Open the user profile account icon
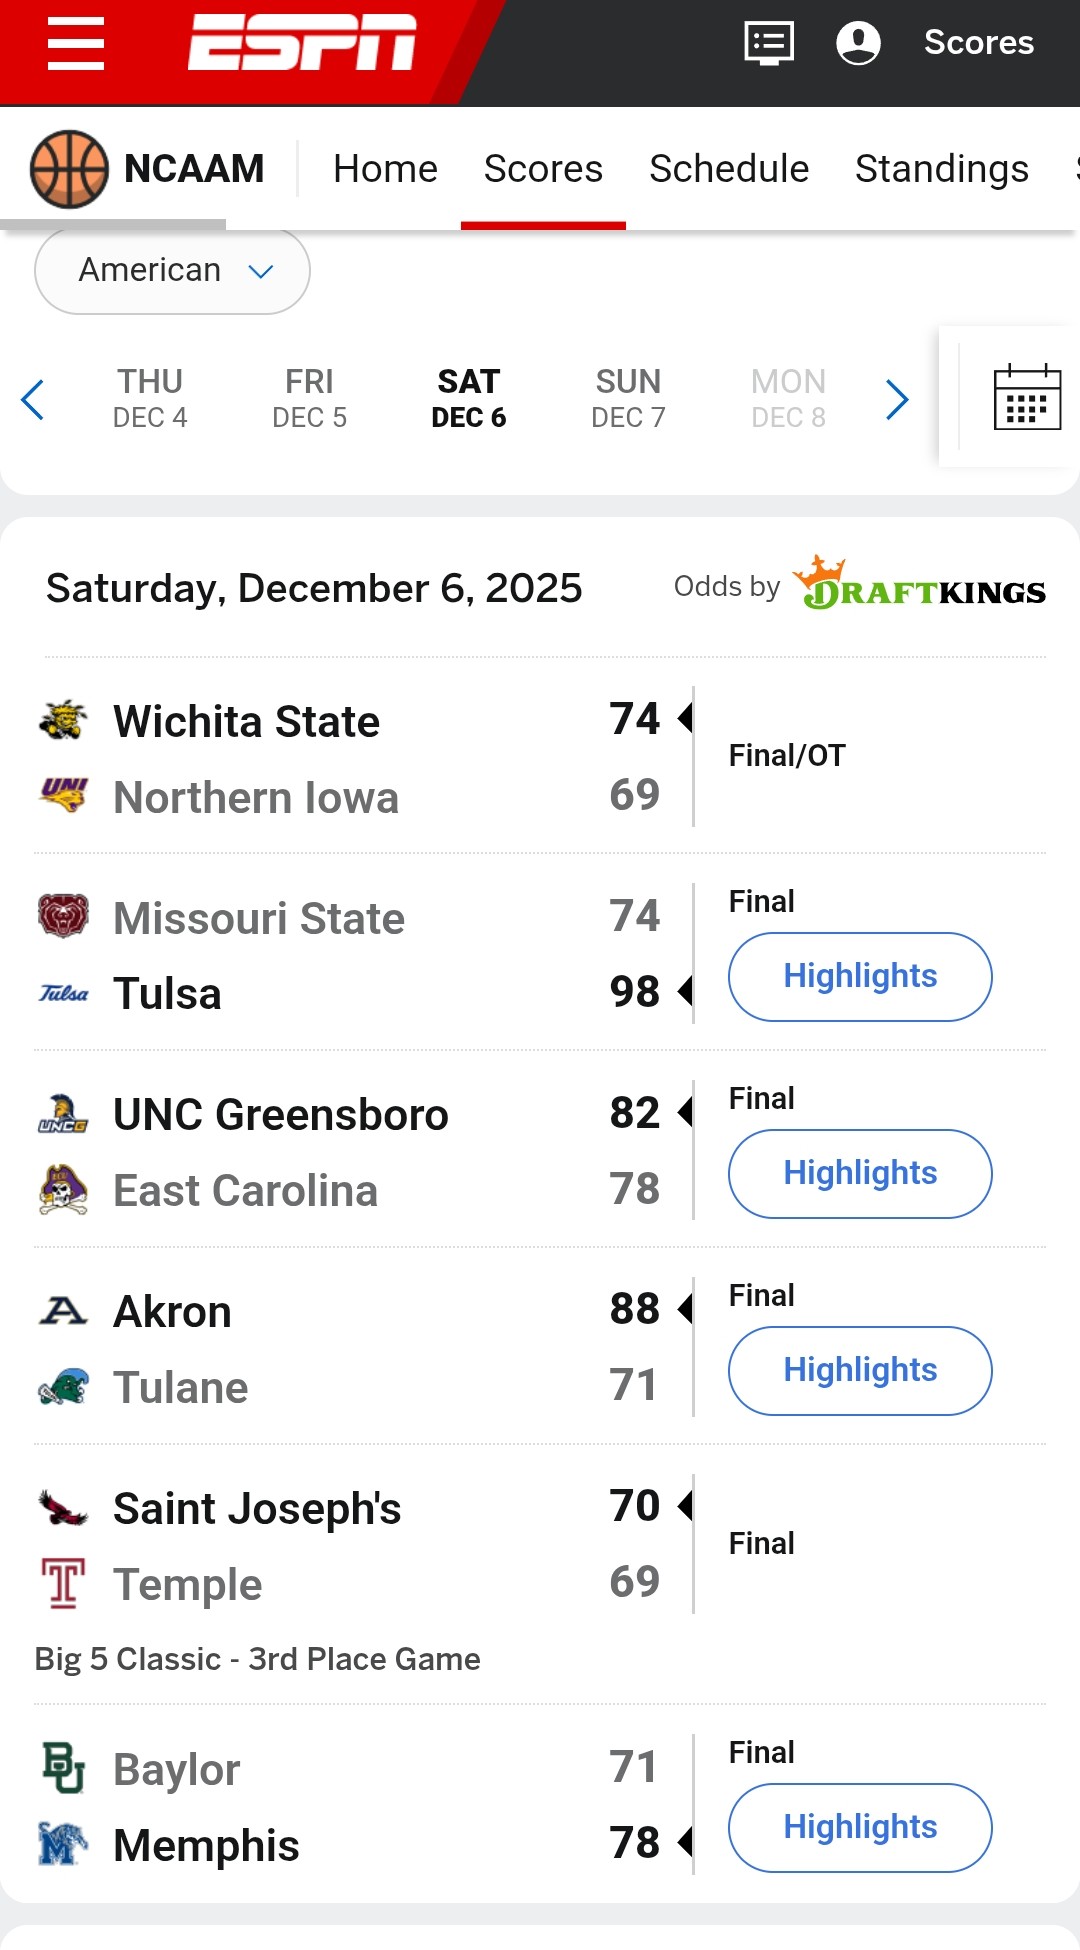Screen dimensions: 1080x1950 858,43
